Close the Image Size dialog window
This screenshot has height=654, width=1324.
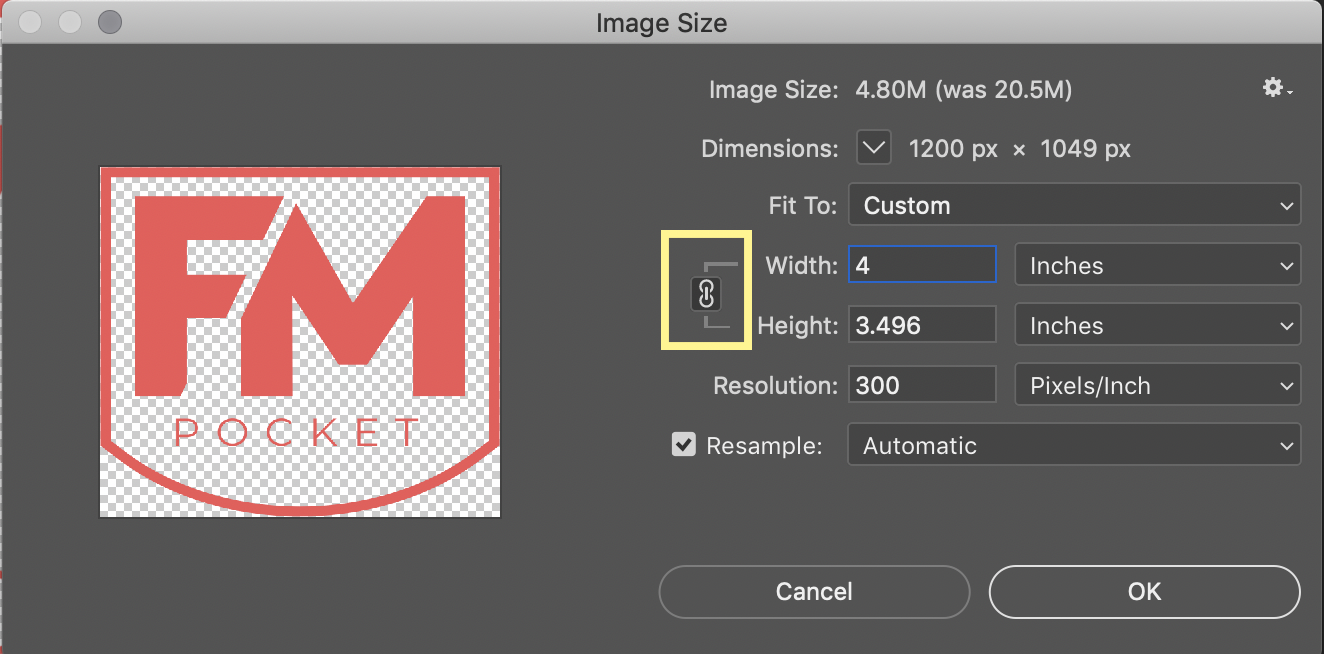pyautogui.click(x=29, y=22)
